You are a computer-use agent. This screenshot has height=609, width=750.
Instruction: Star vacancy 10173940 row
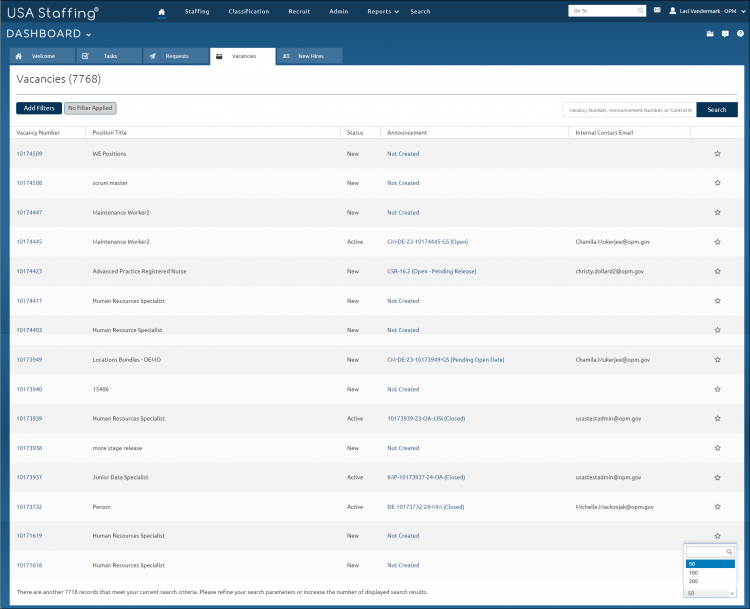point(717,389)
